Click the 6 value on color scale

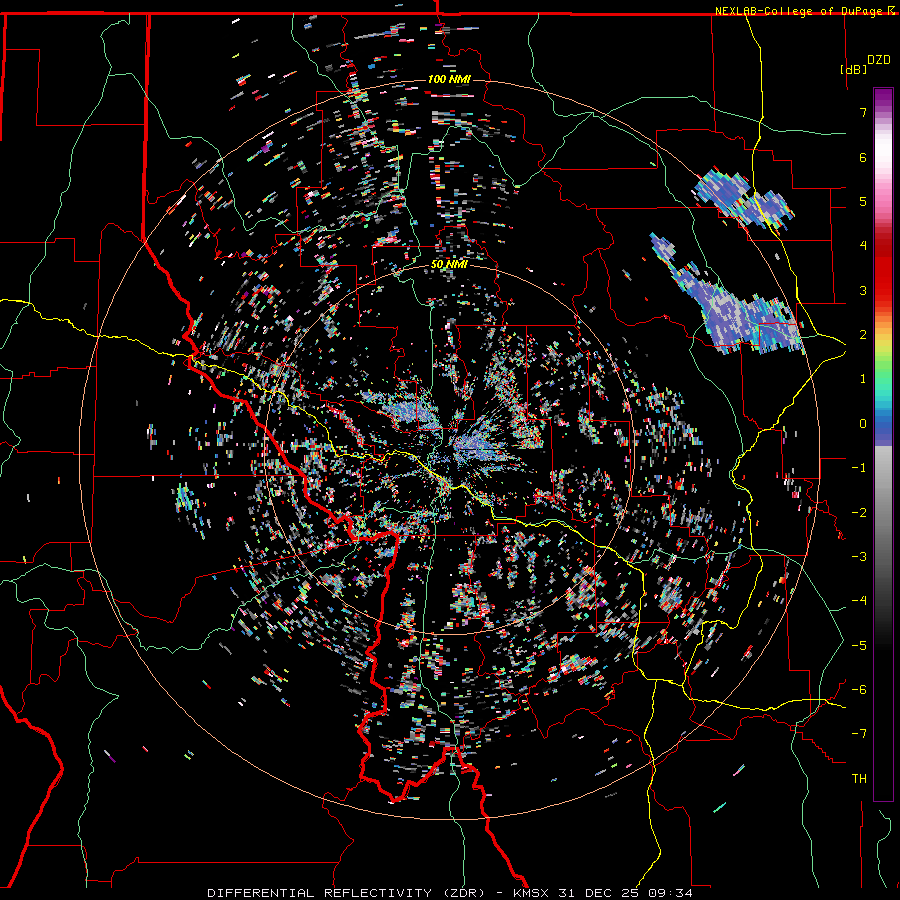863,157
